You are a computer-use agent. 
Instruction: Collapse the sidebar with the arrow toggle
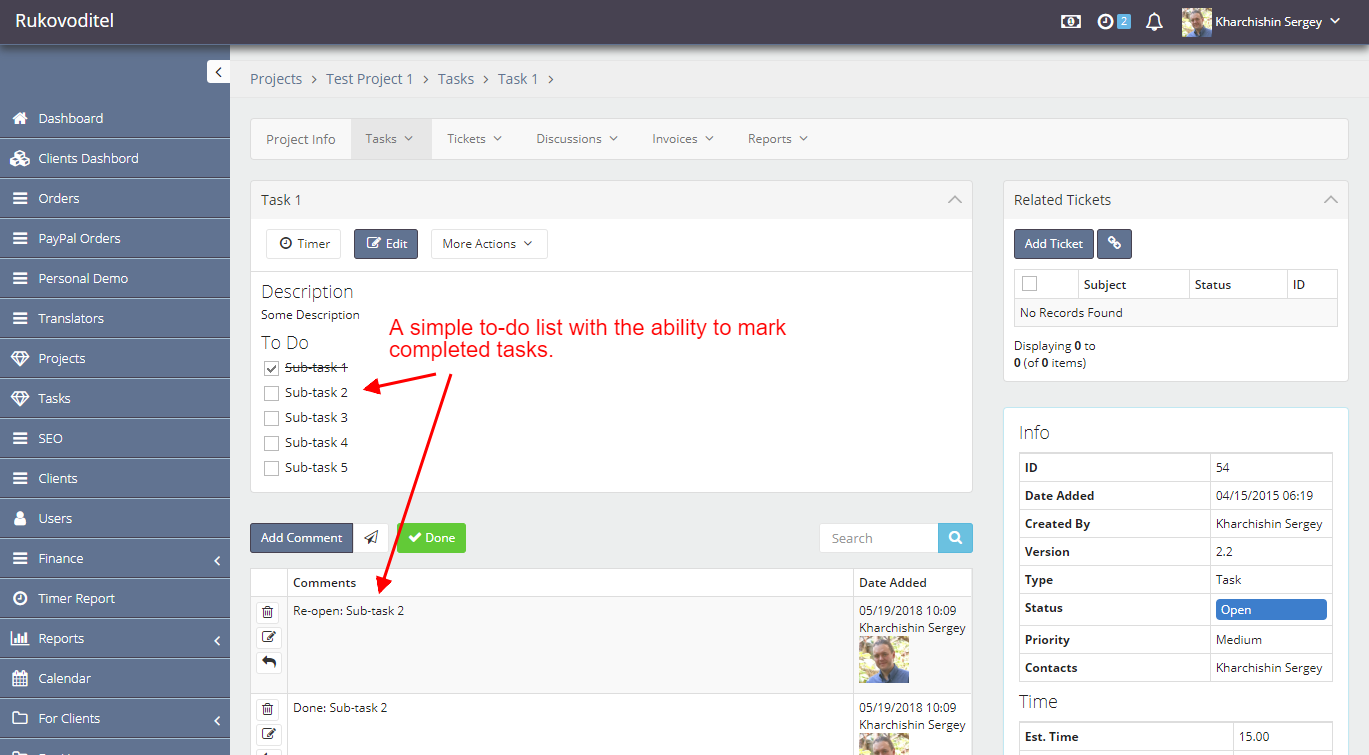pyautogui.click(x=218, y=72)
